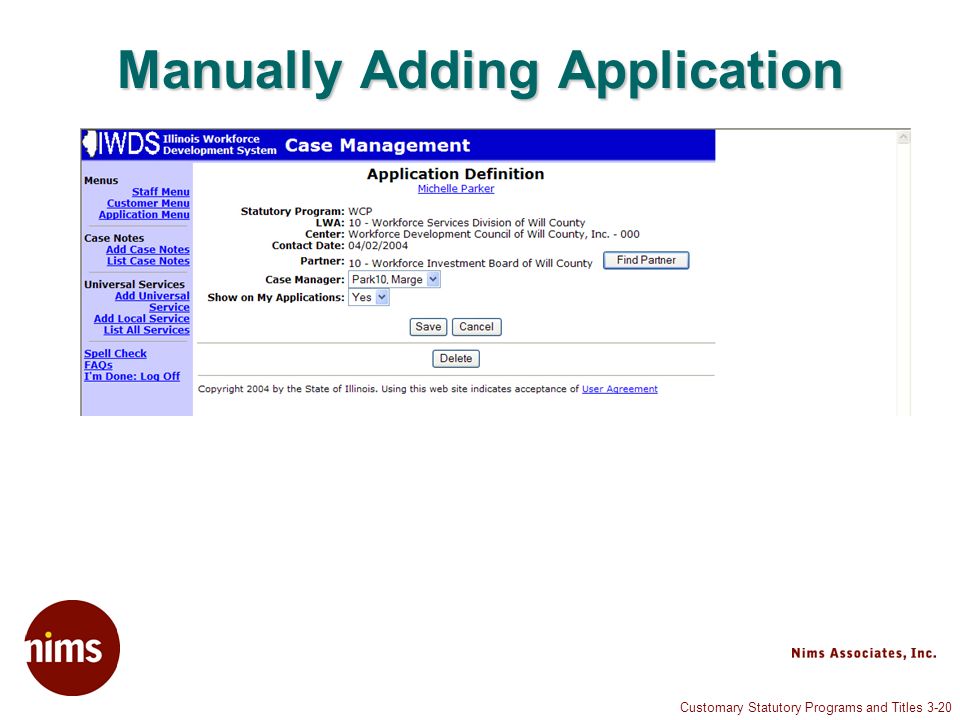Click the '10 - Workforce Investment Board' partner text
The image size is (960, 720).
pos(470,263)
